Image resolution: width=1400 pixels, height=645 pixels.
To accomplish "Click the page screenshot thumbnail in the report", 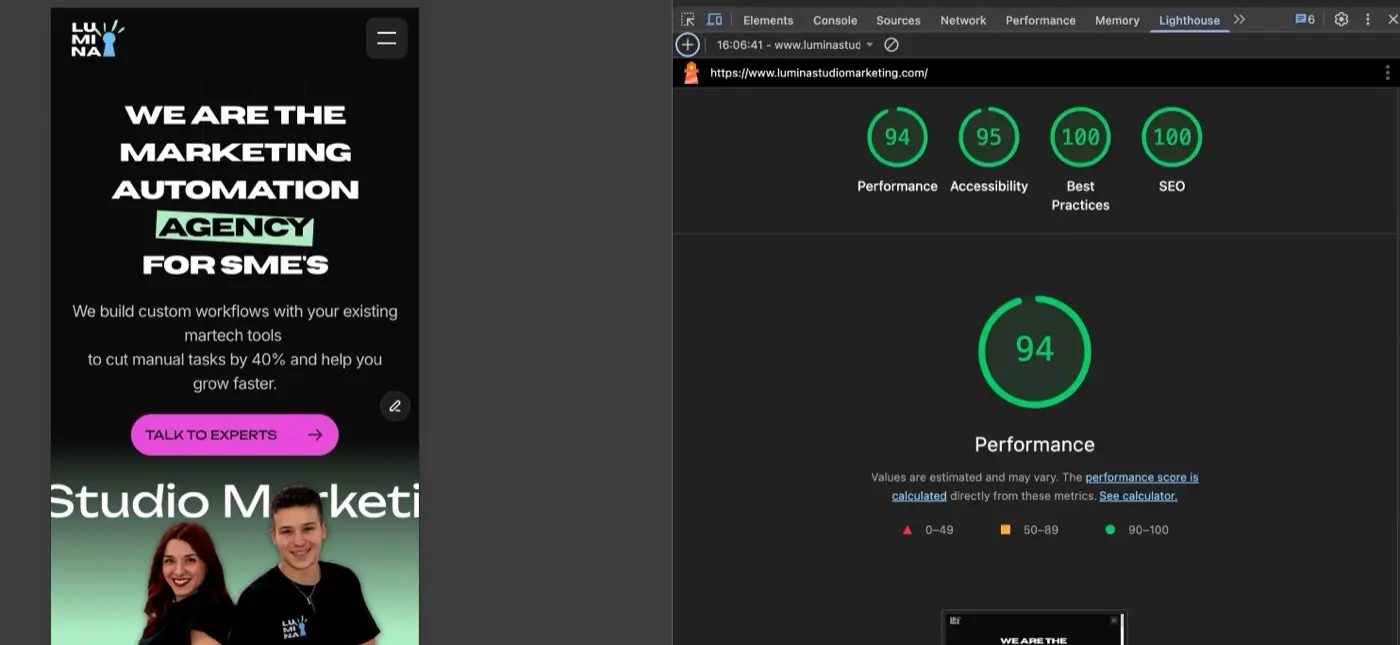I will point(1034,628).
